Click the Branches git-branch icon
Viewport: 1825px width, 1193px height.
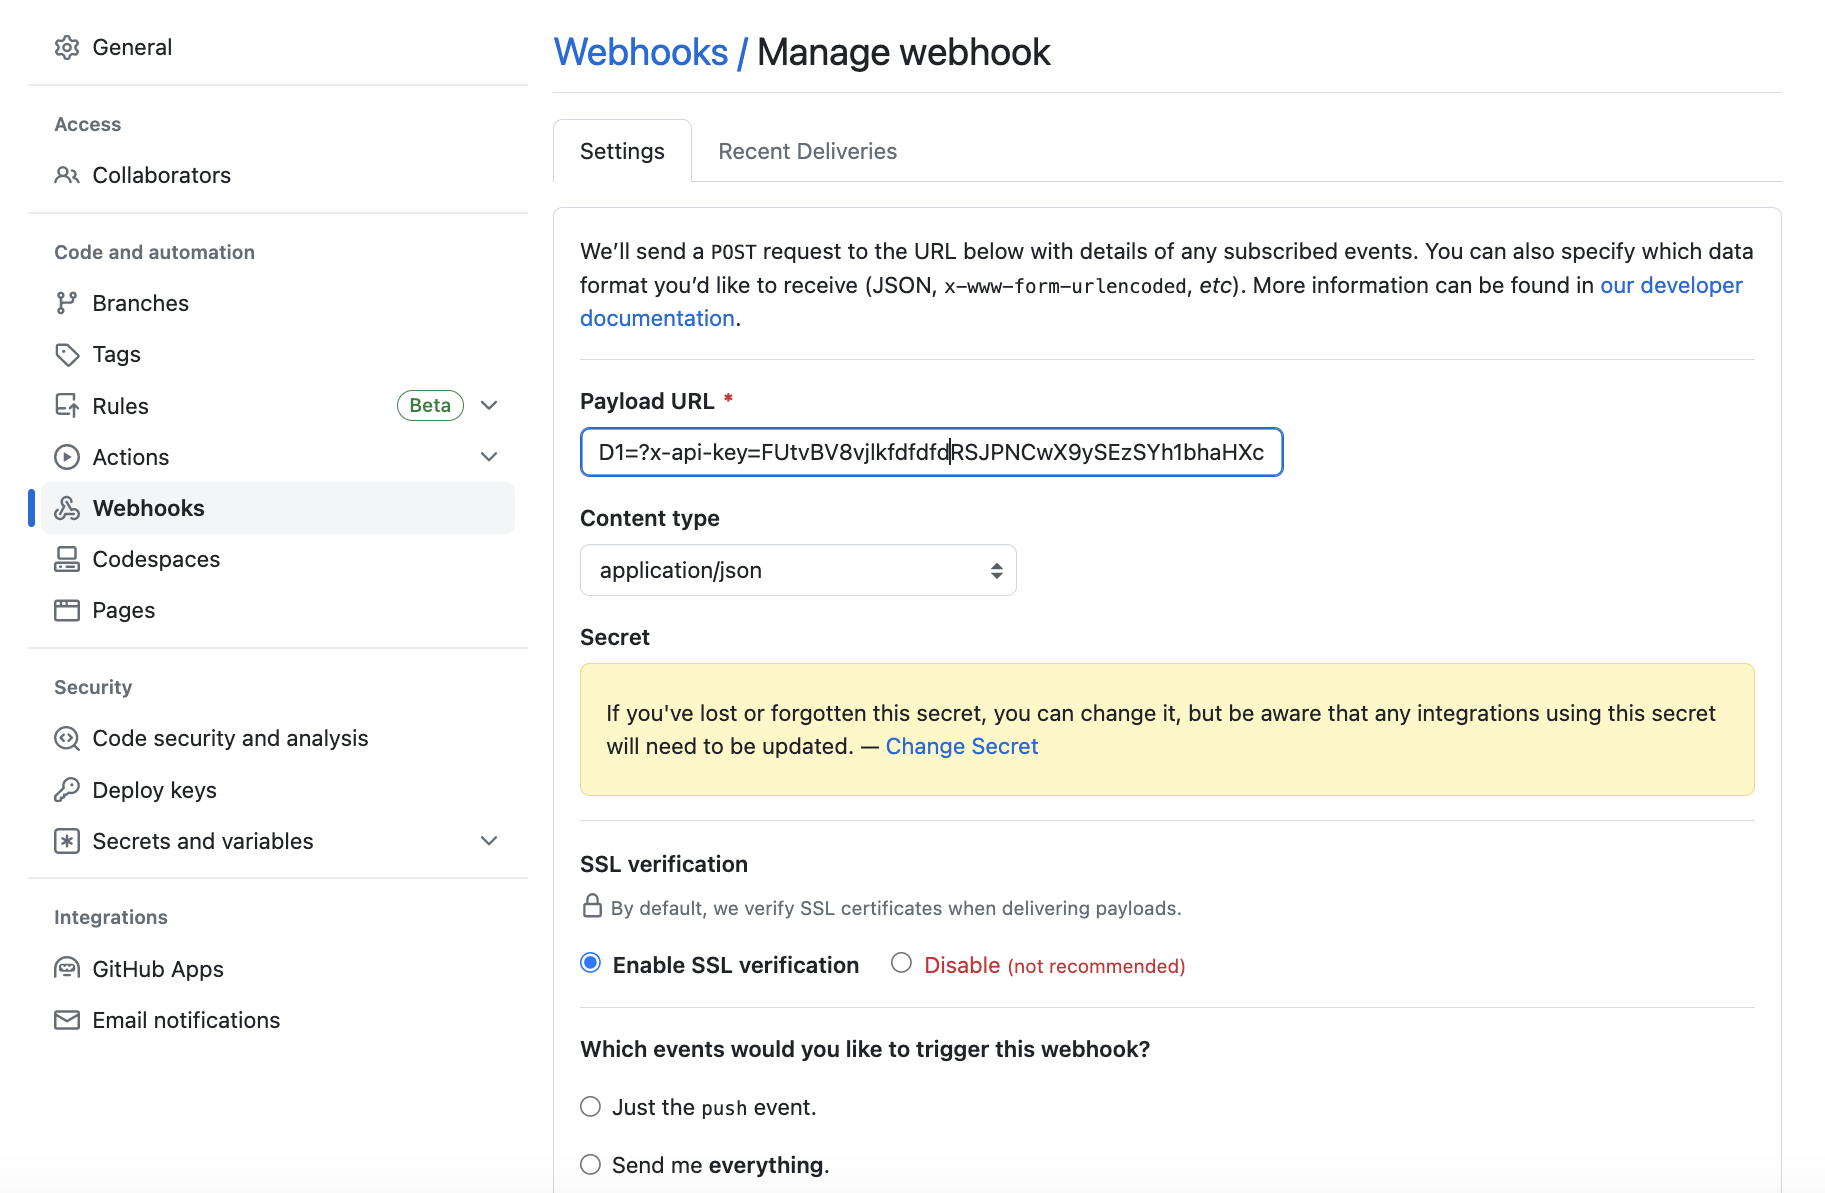point(67,303)
